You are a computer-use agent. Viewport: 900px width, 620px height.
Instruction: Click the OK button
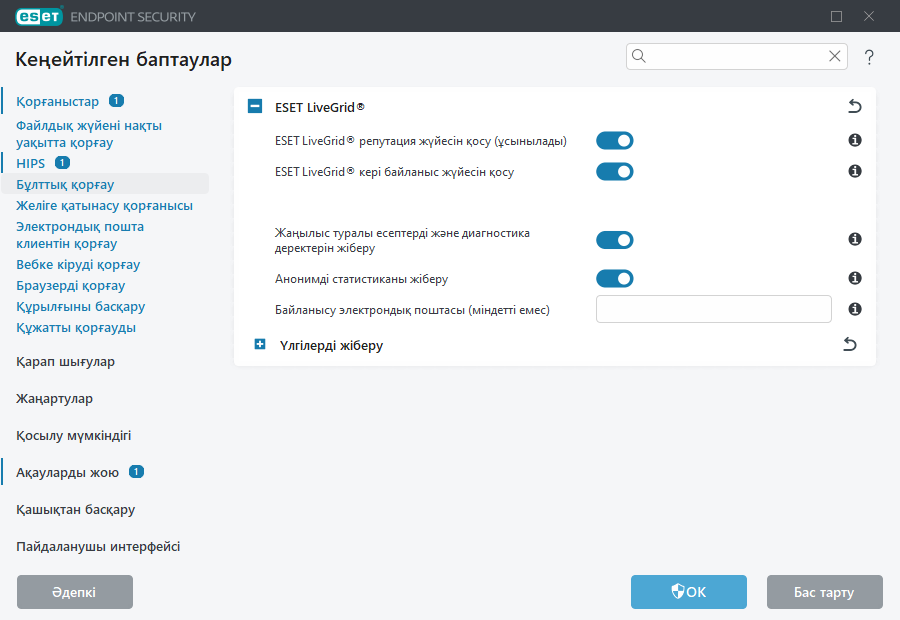coord(688,592)
